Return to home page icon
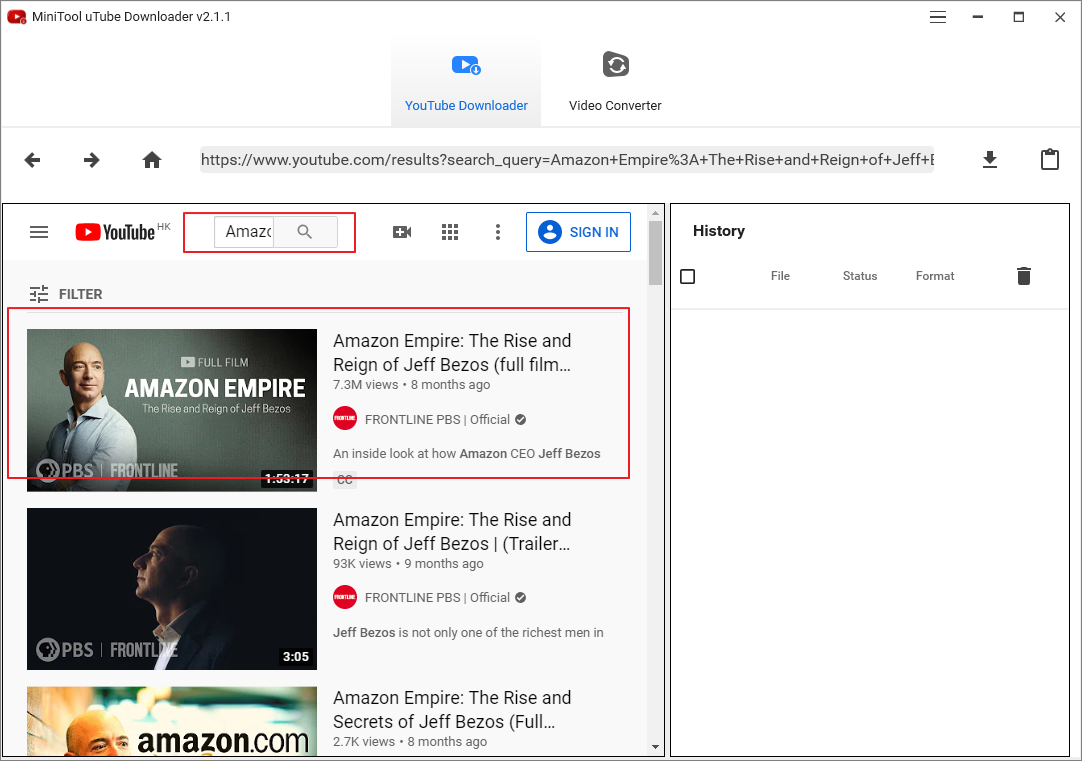 tap(152, 160)
